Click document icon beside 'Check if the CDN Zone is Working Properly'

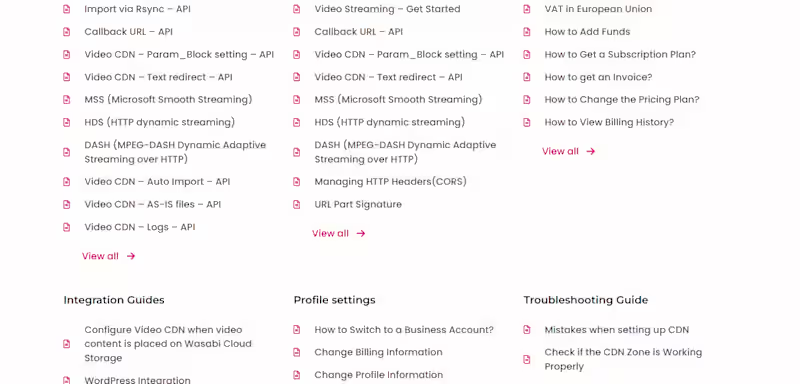527,360
